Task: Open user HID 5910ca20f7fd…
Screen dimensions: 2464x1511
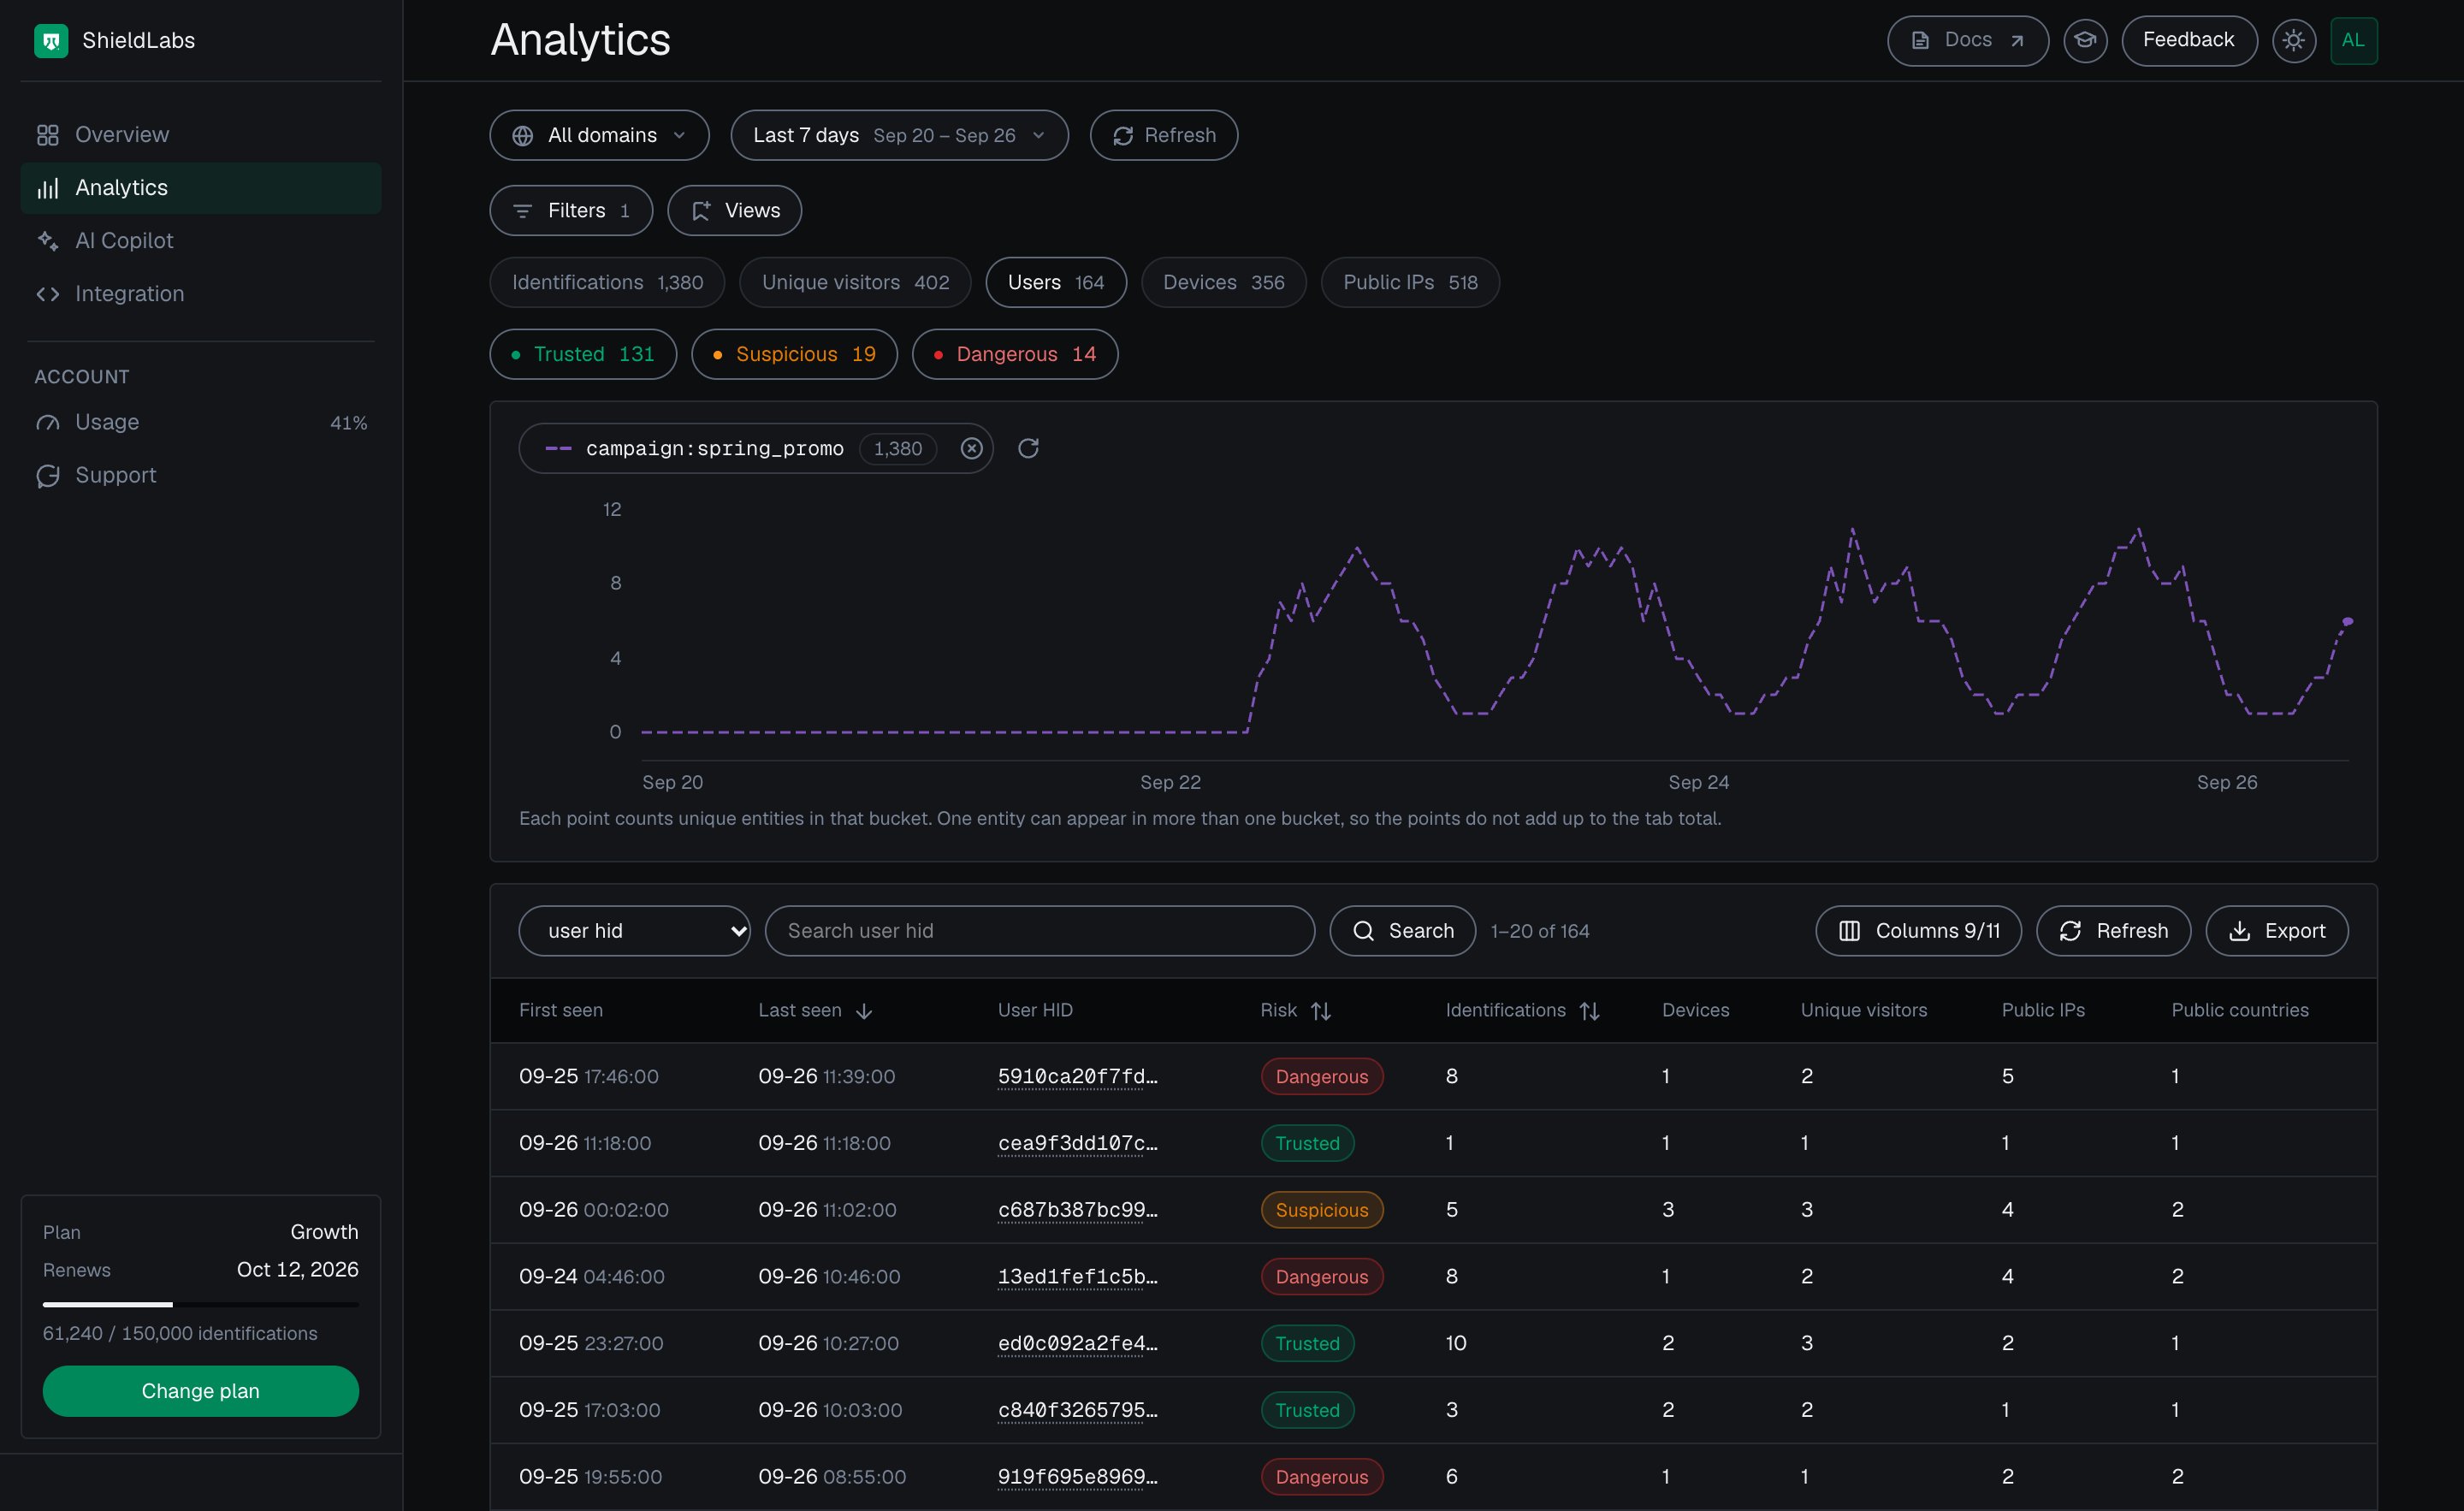Action: click(x=1077, y=1077)
